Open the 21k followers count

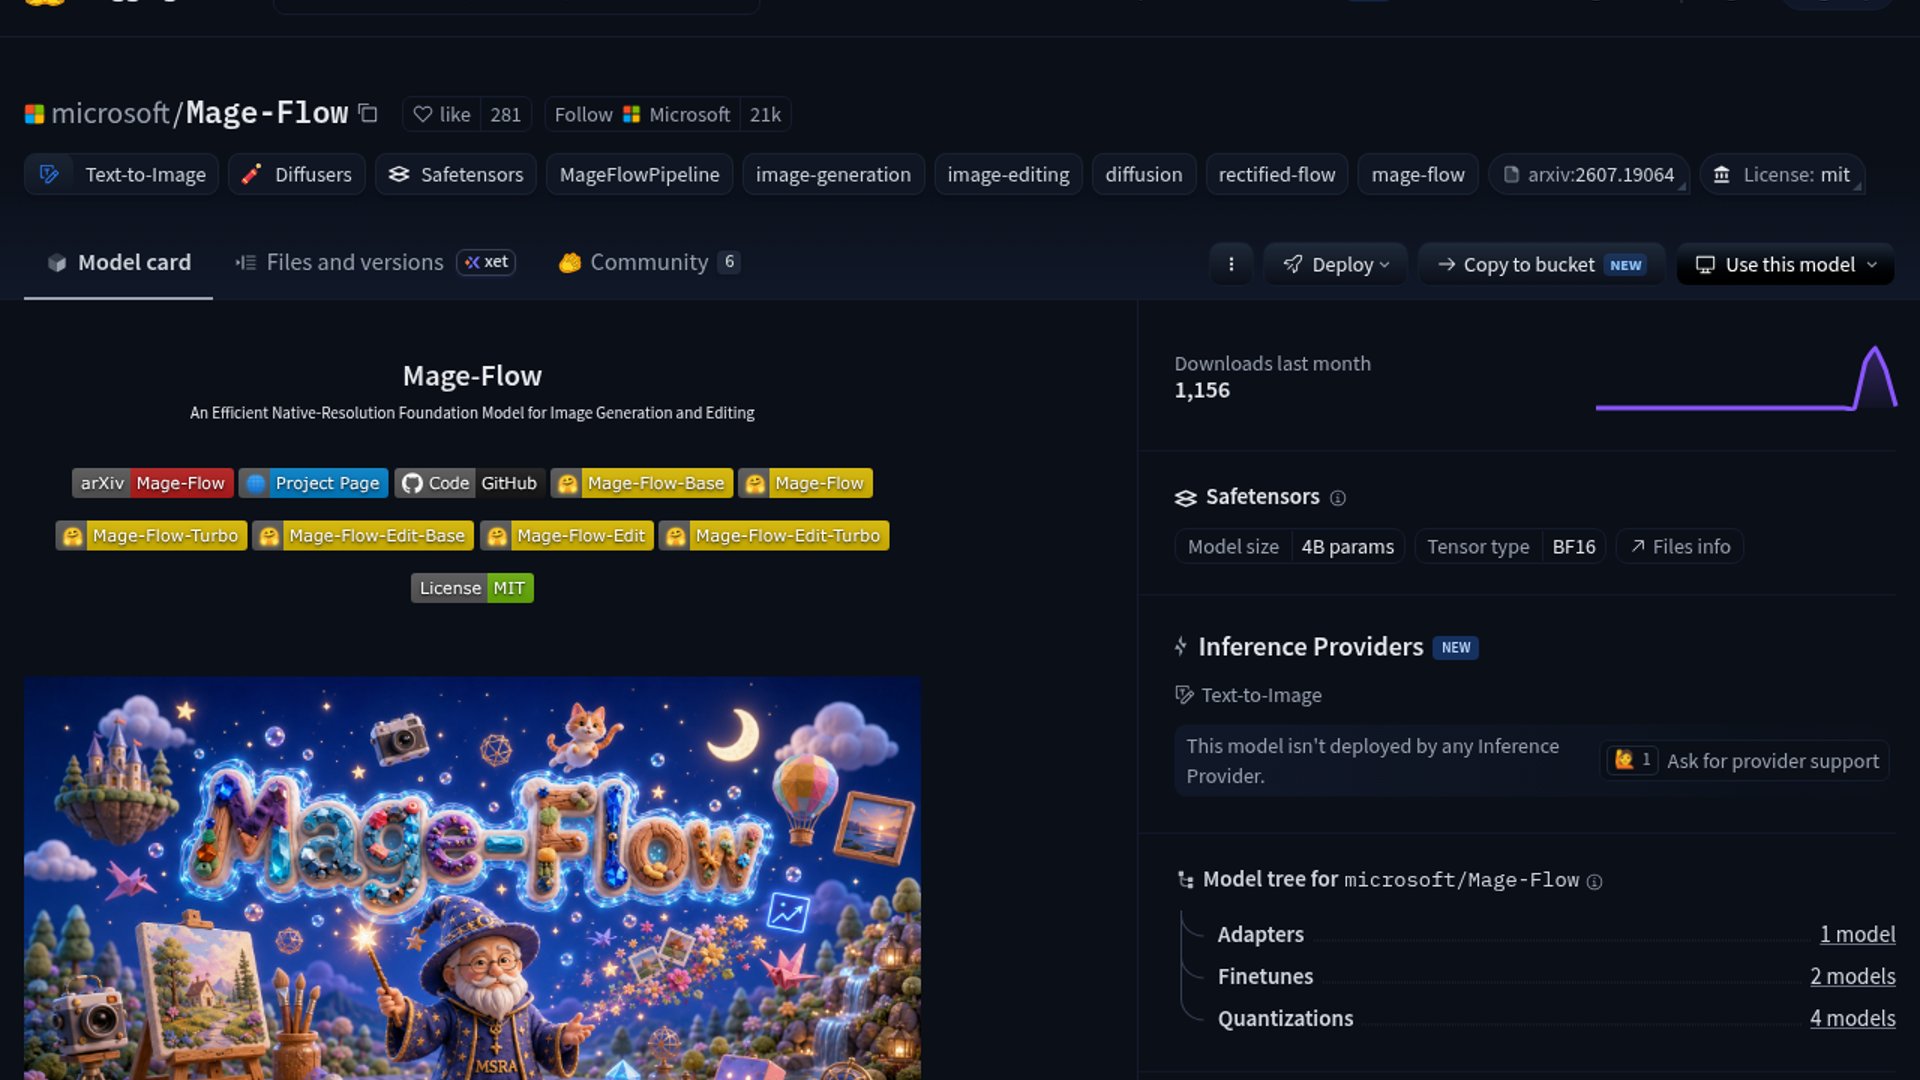[x=765, y=114]
